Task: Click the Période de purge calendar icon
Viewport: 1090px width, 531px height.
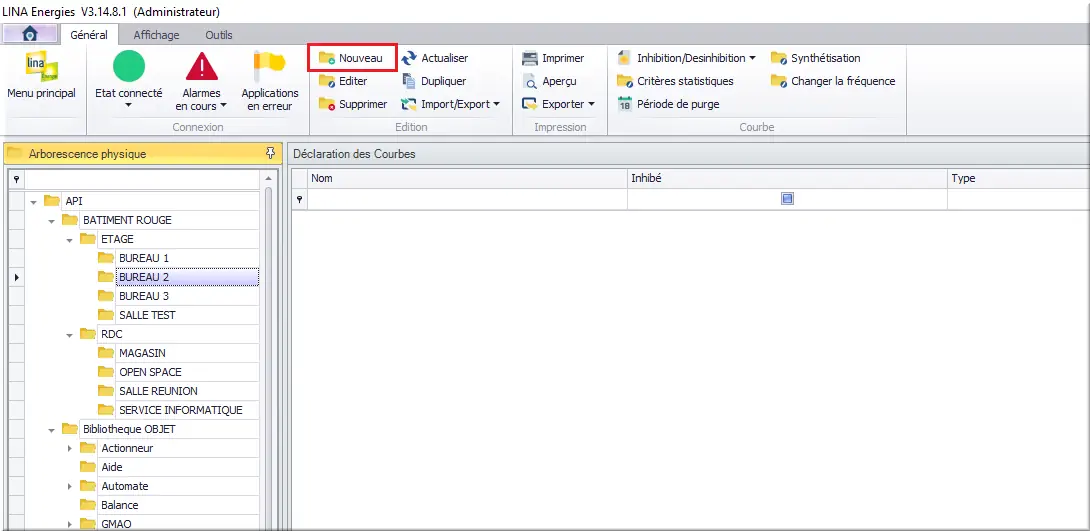Action: pyautogui.click(x=624, y=104)
